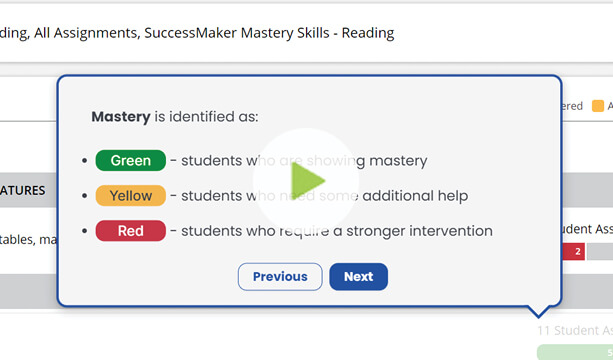
Task: Click the red bar segment labeled 2
Action: (x=574, y=252)
